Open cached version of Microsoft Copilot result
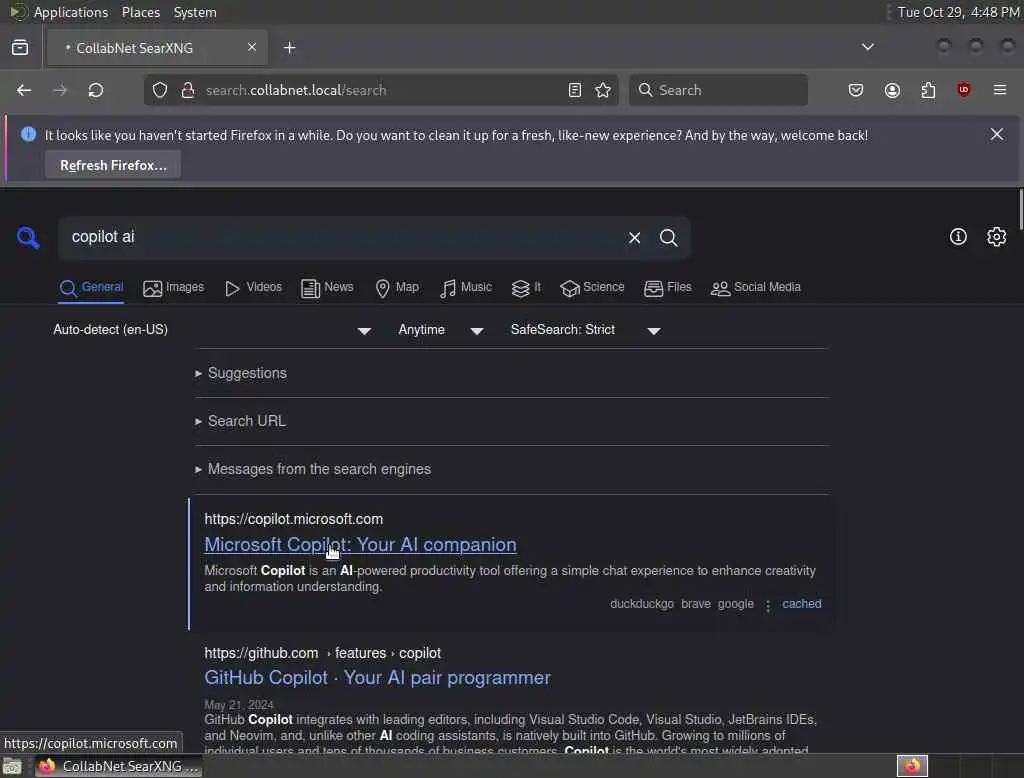 pyautogui.click(x=802, y=604)
